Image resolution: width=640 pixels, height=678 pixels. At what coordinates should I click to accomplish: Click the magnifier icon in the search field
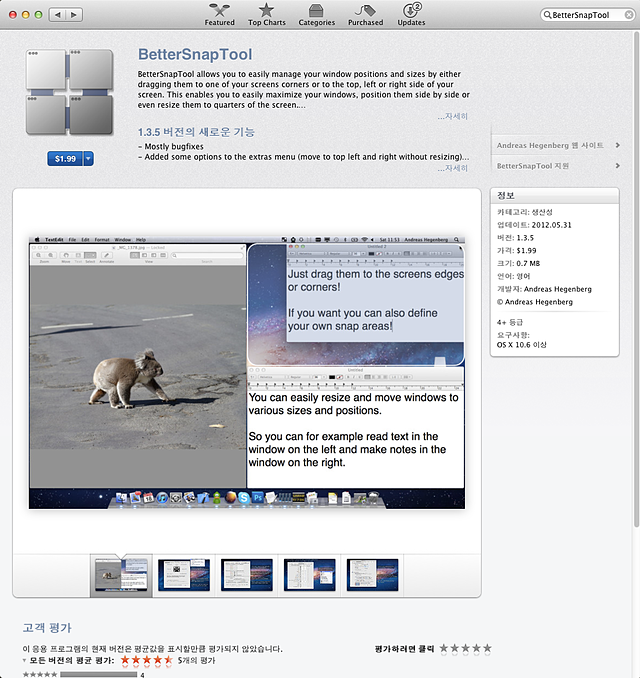547,15
